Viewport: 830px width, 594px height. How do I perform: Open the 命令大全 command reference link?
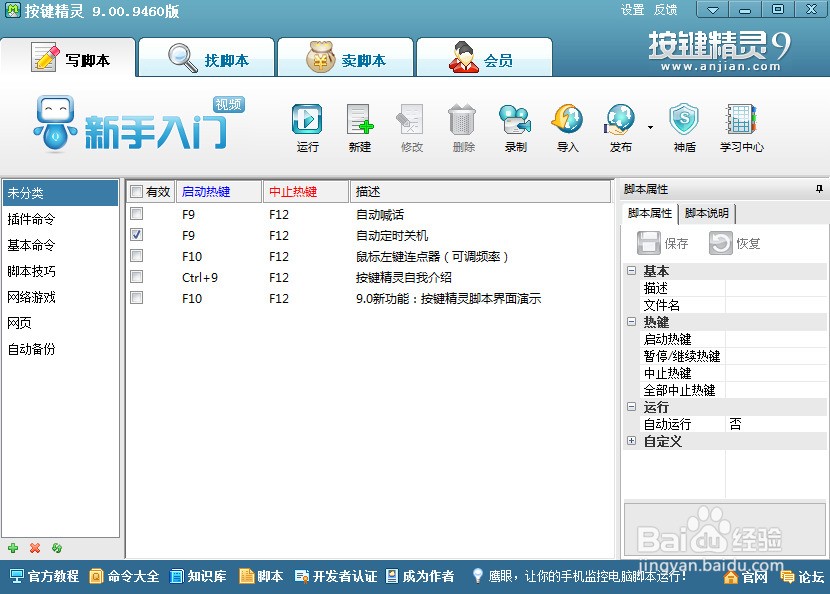point(124,576)
